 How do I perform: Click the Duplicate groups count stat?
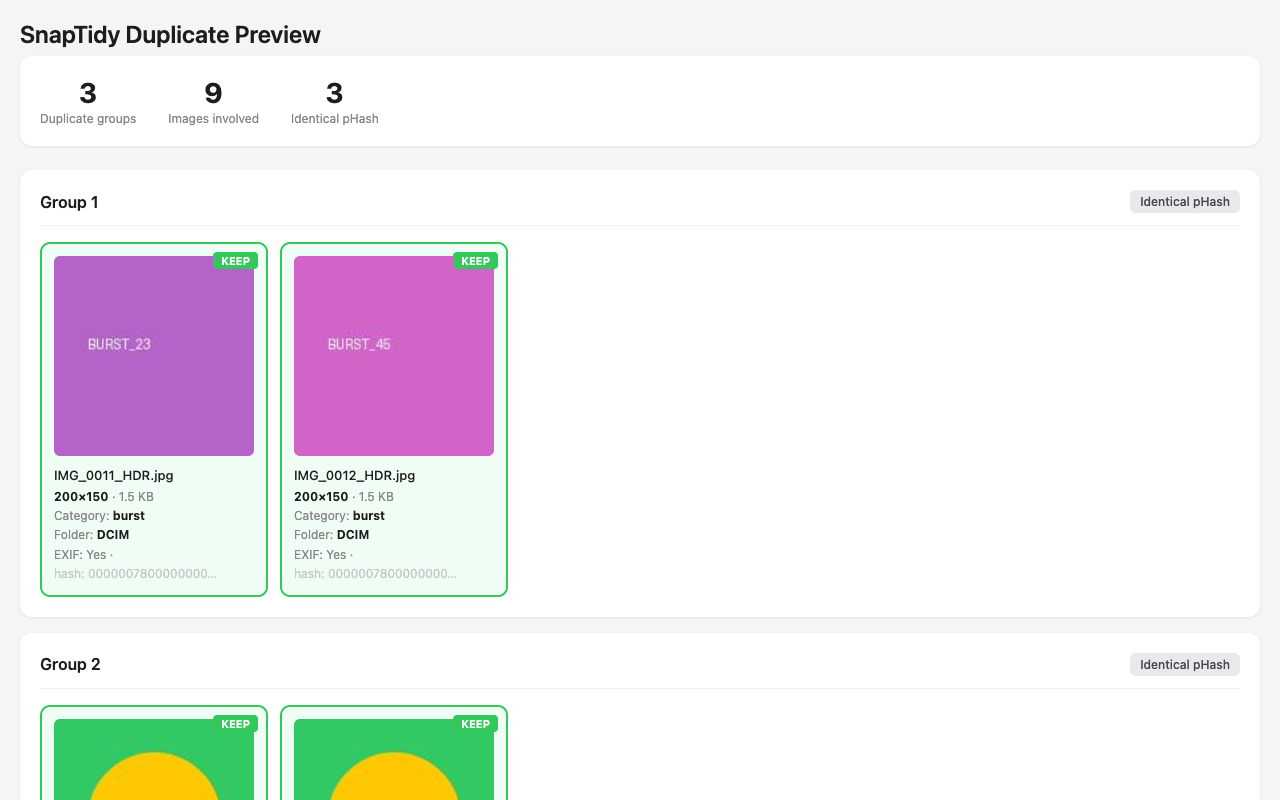click(88, 102)
